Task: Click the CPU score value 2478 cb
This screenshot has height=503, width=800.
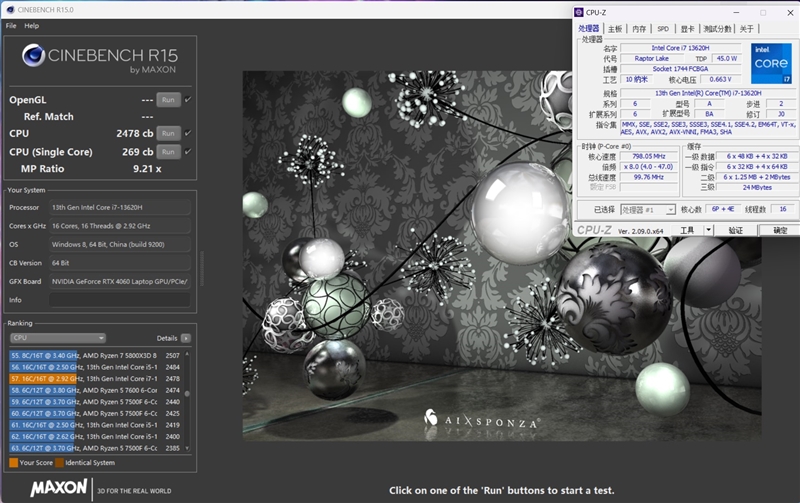Action: click(135, 133)
